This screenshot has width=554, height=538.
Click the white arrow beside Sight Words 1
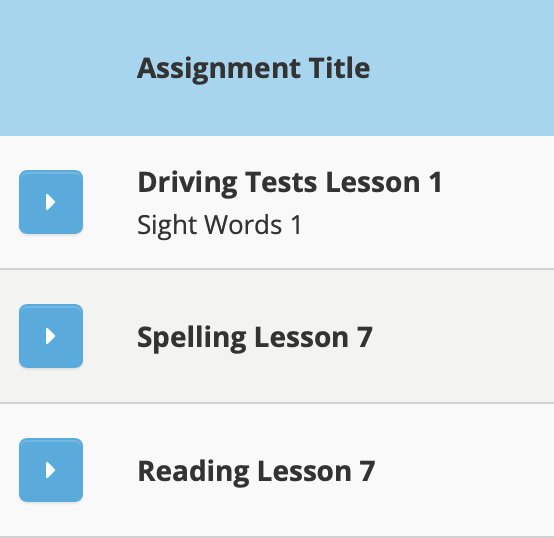[x=51, y=202]
